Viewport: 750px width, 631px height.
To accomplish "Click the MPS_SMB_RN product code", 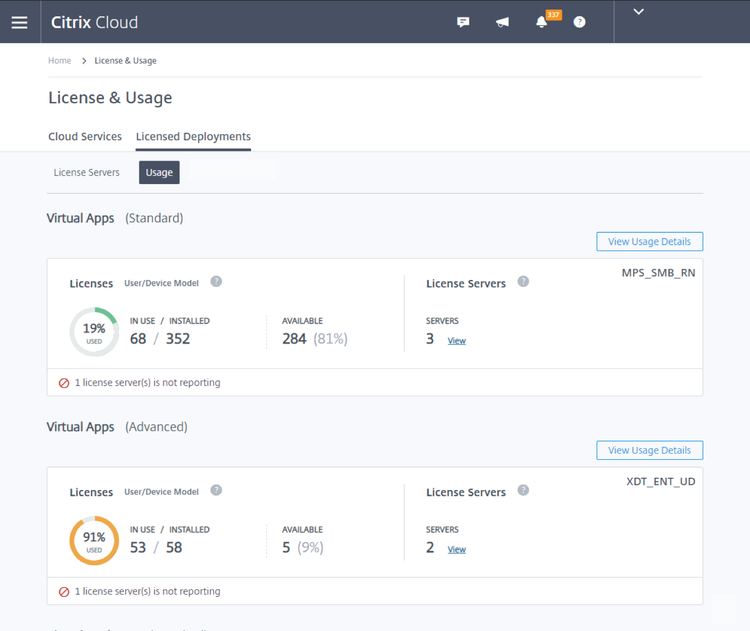I will (658, 273).
